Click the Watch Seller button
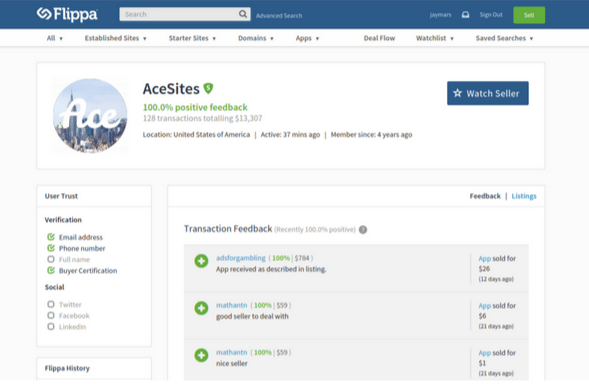 click(x=488, y=93)
